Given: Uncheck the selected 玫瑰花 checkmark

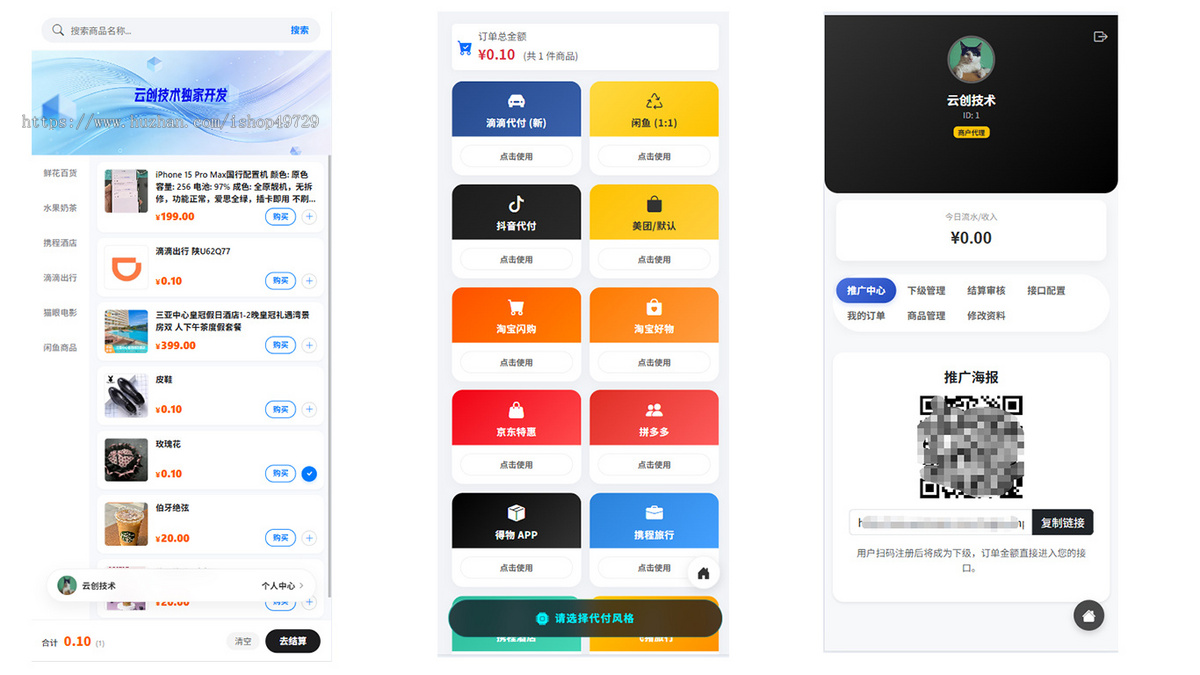Looking at the screenshot, I should [309, 473].
